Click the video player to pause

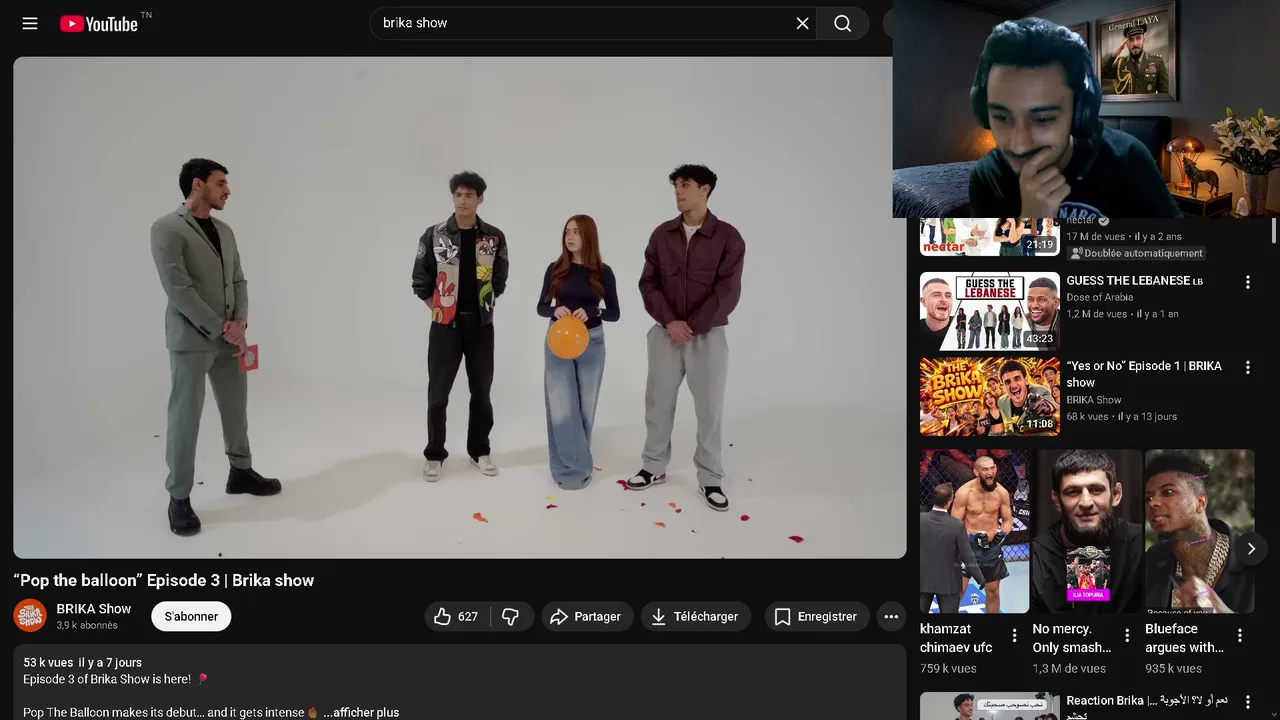[x=460, y=307]
